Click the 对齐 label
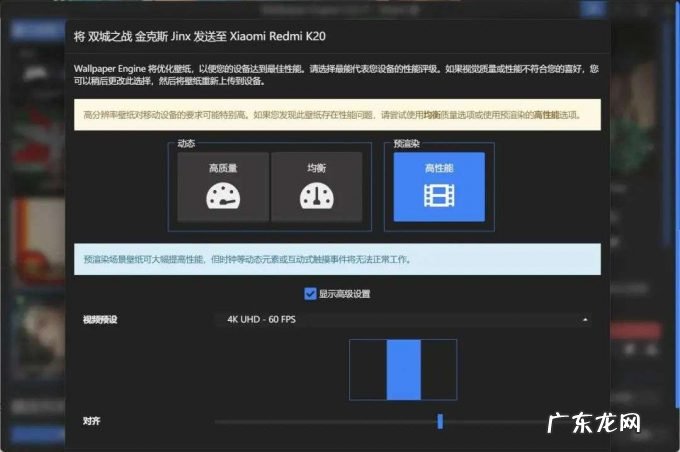Image resolution: width=680 pixels, height=452 pixels. (x=92, y=421)
